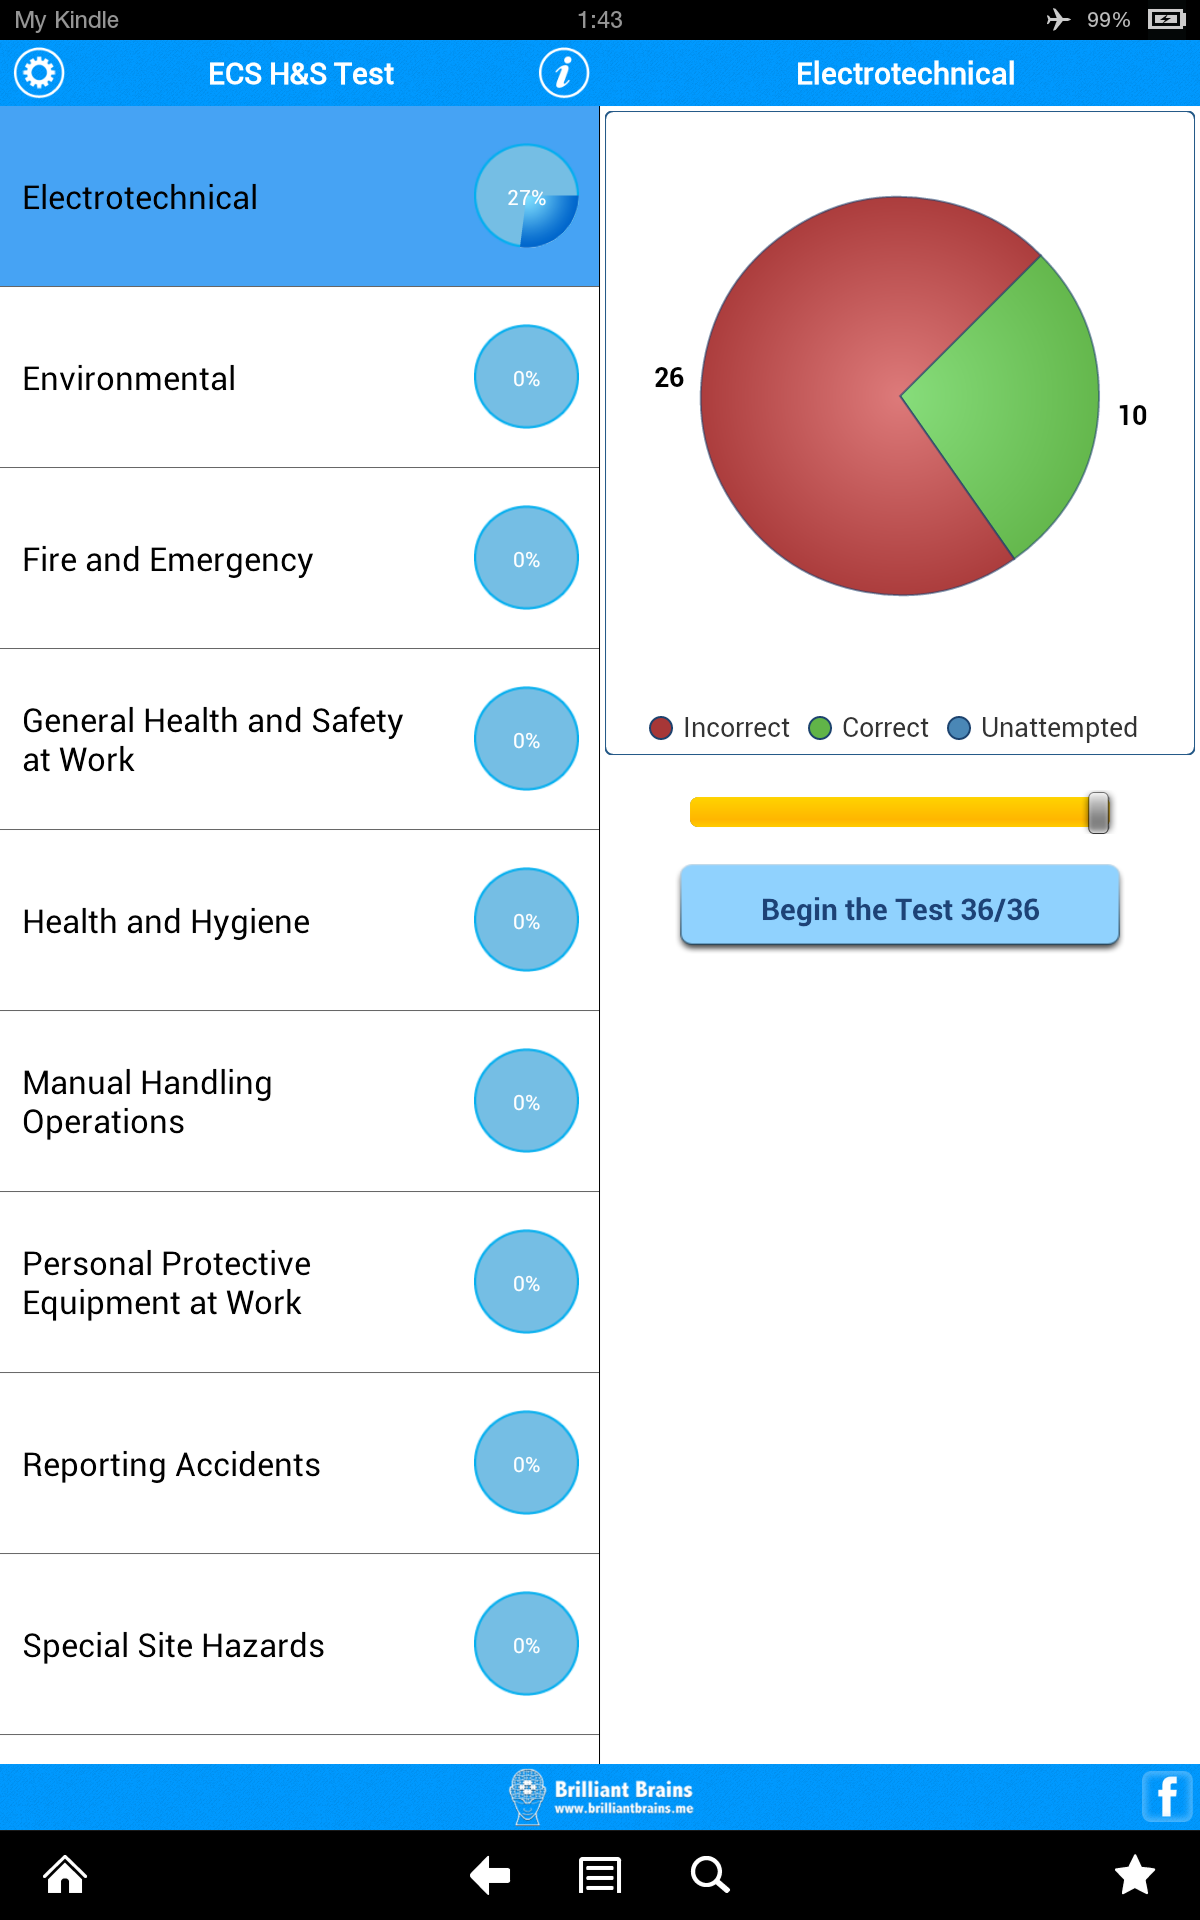Tap the Electrotechnical 27% progress circle
Image resolution: width=1200 pixels, height=1920 pixels.
click(x=526, y=197)
